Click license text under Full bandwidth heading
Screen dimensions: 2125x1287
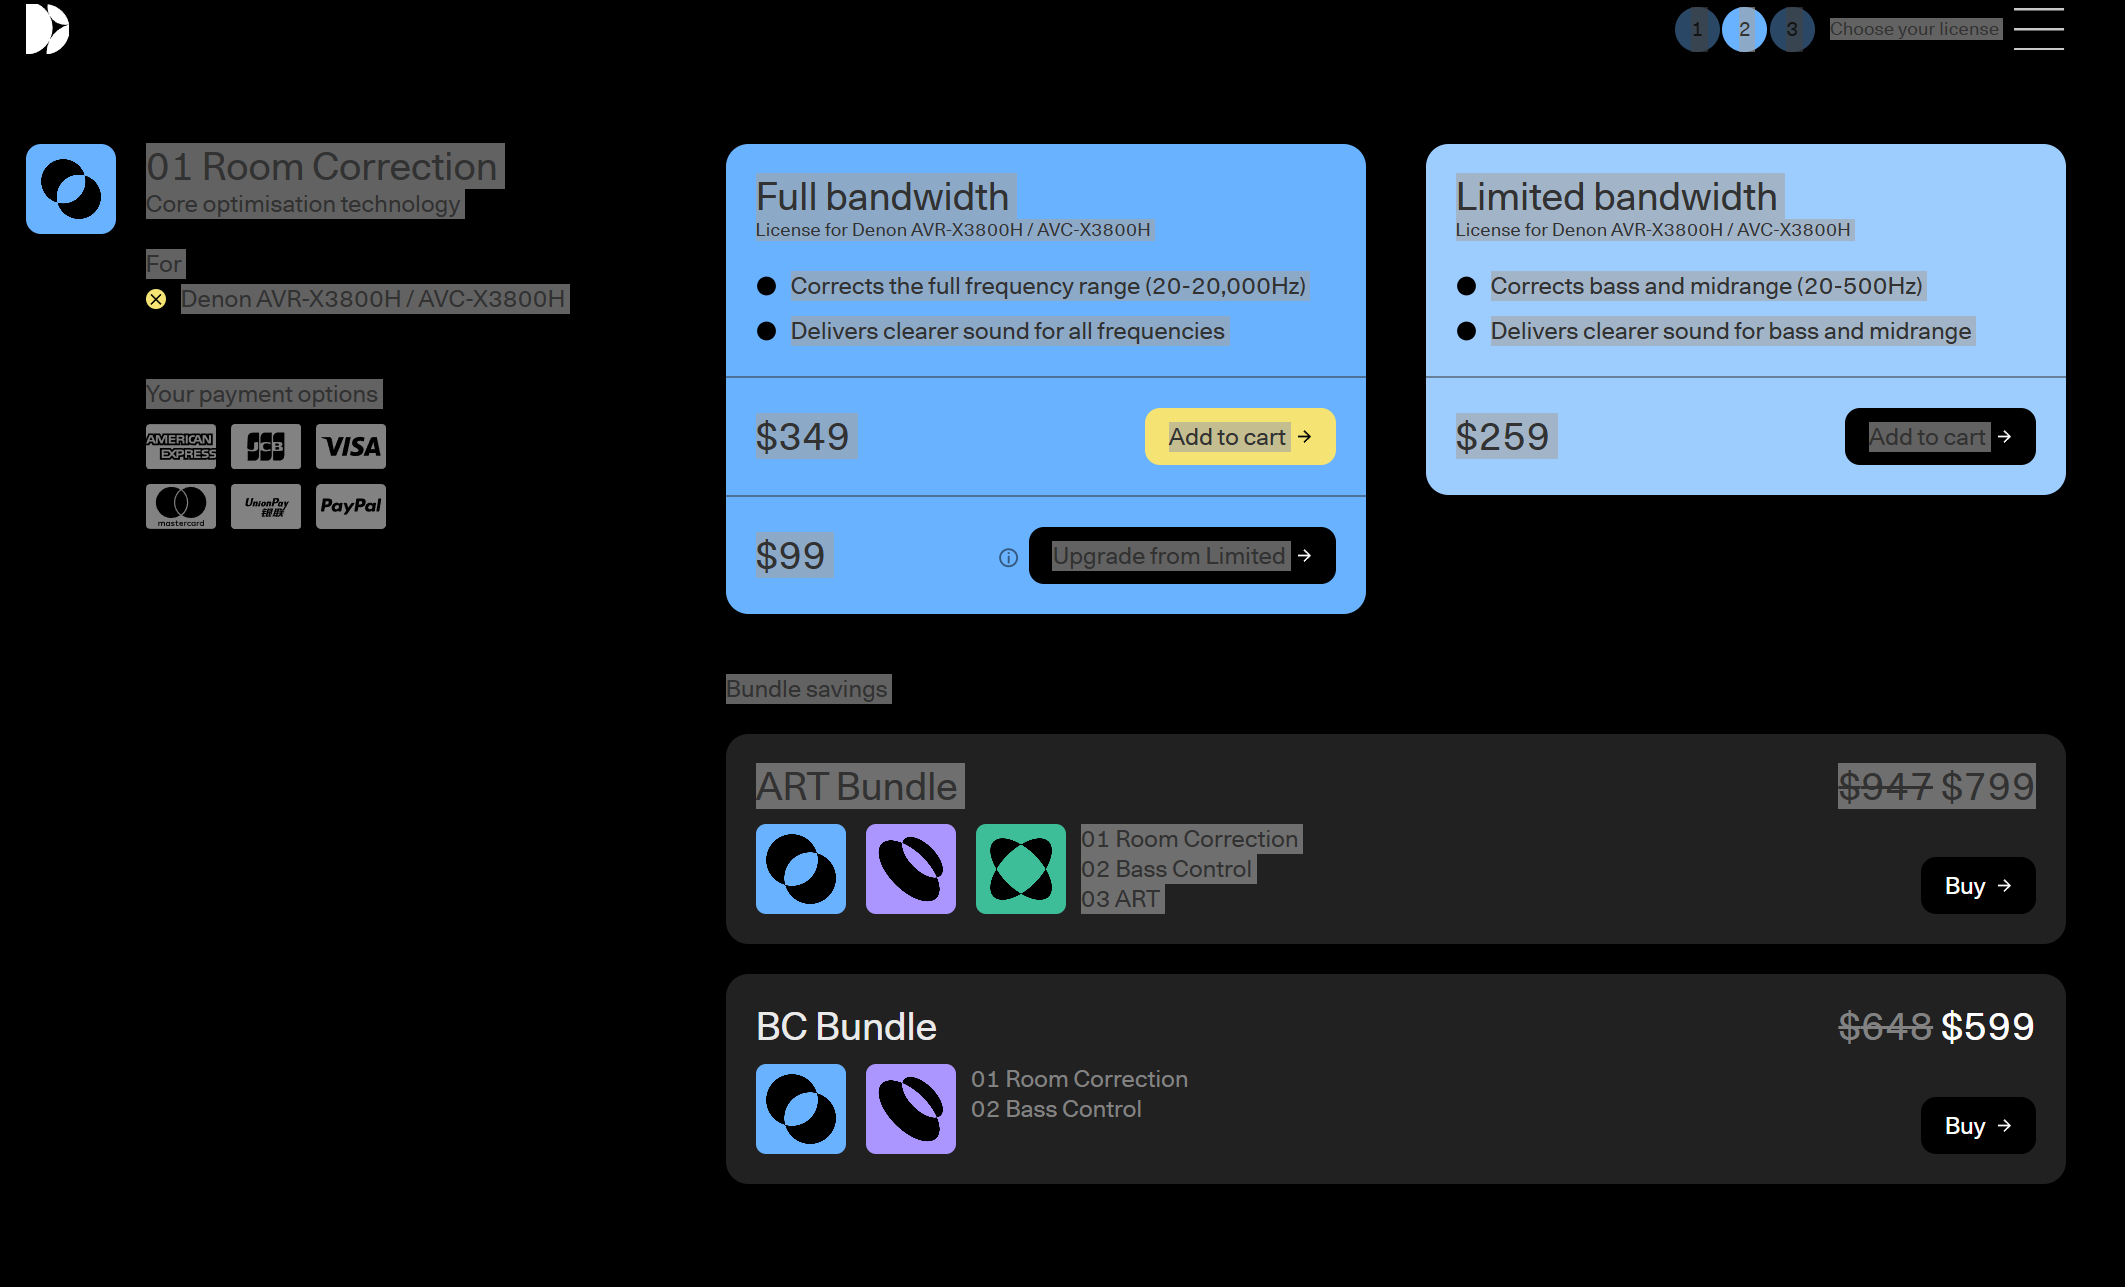tap(953, 230)
